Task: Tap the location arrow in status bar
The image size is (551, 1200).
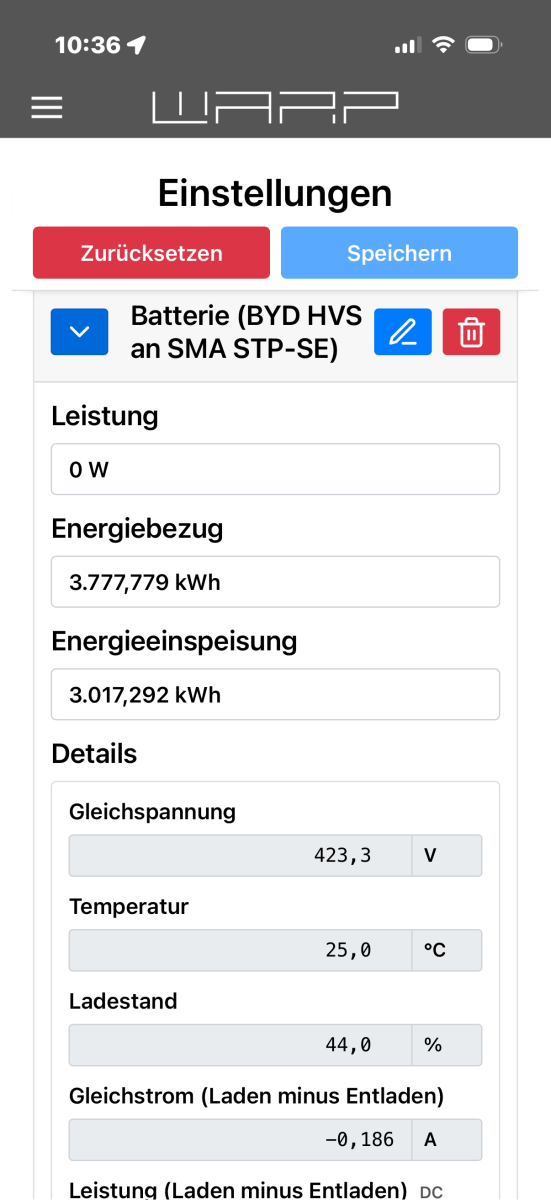Action: [x=137, y=45]
